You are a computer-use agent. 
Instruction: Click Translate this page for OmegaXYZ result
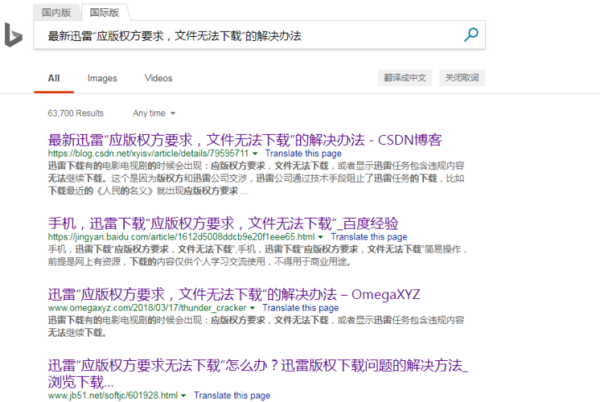(x=300, y=308)
